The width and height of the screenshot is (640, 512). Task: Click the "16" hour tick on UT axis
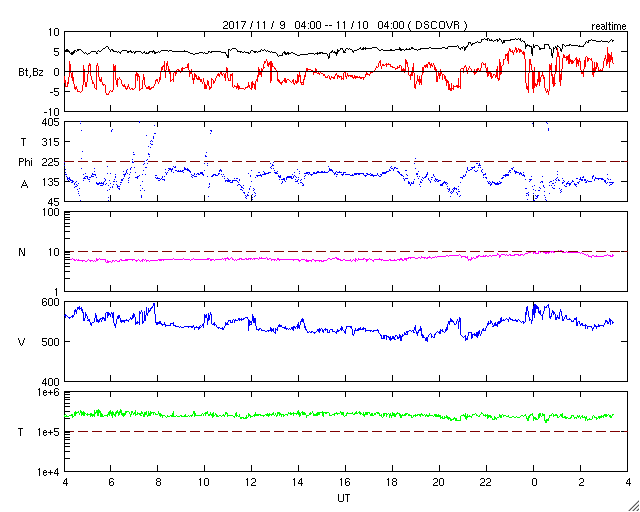click(x=345, y=483)
